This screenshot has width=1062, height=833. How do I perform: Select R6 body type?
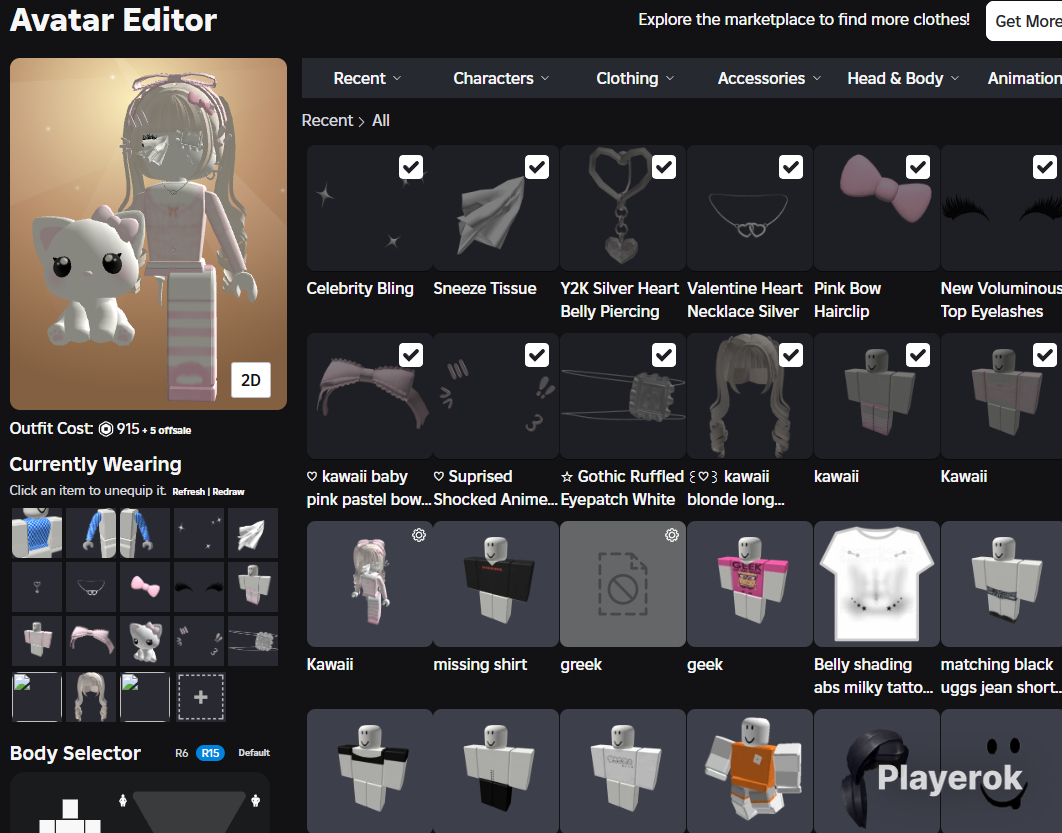tap(182, 753)
